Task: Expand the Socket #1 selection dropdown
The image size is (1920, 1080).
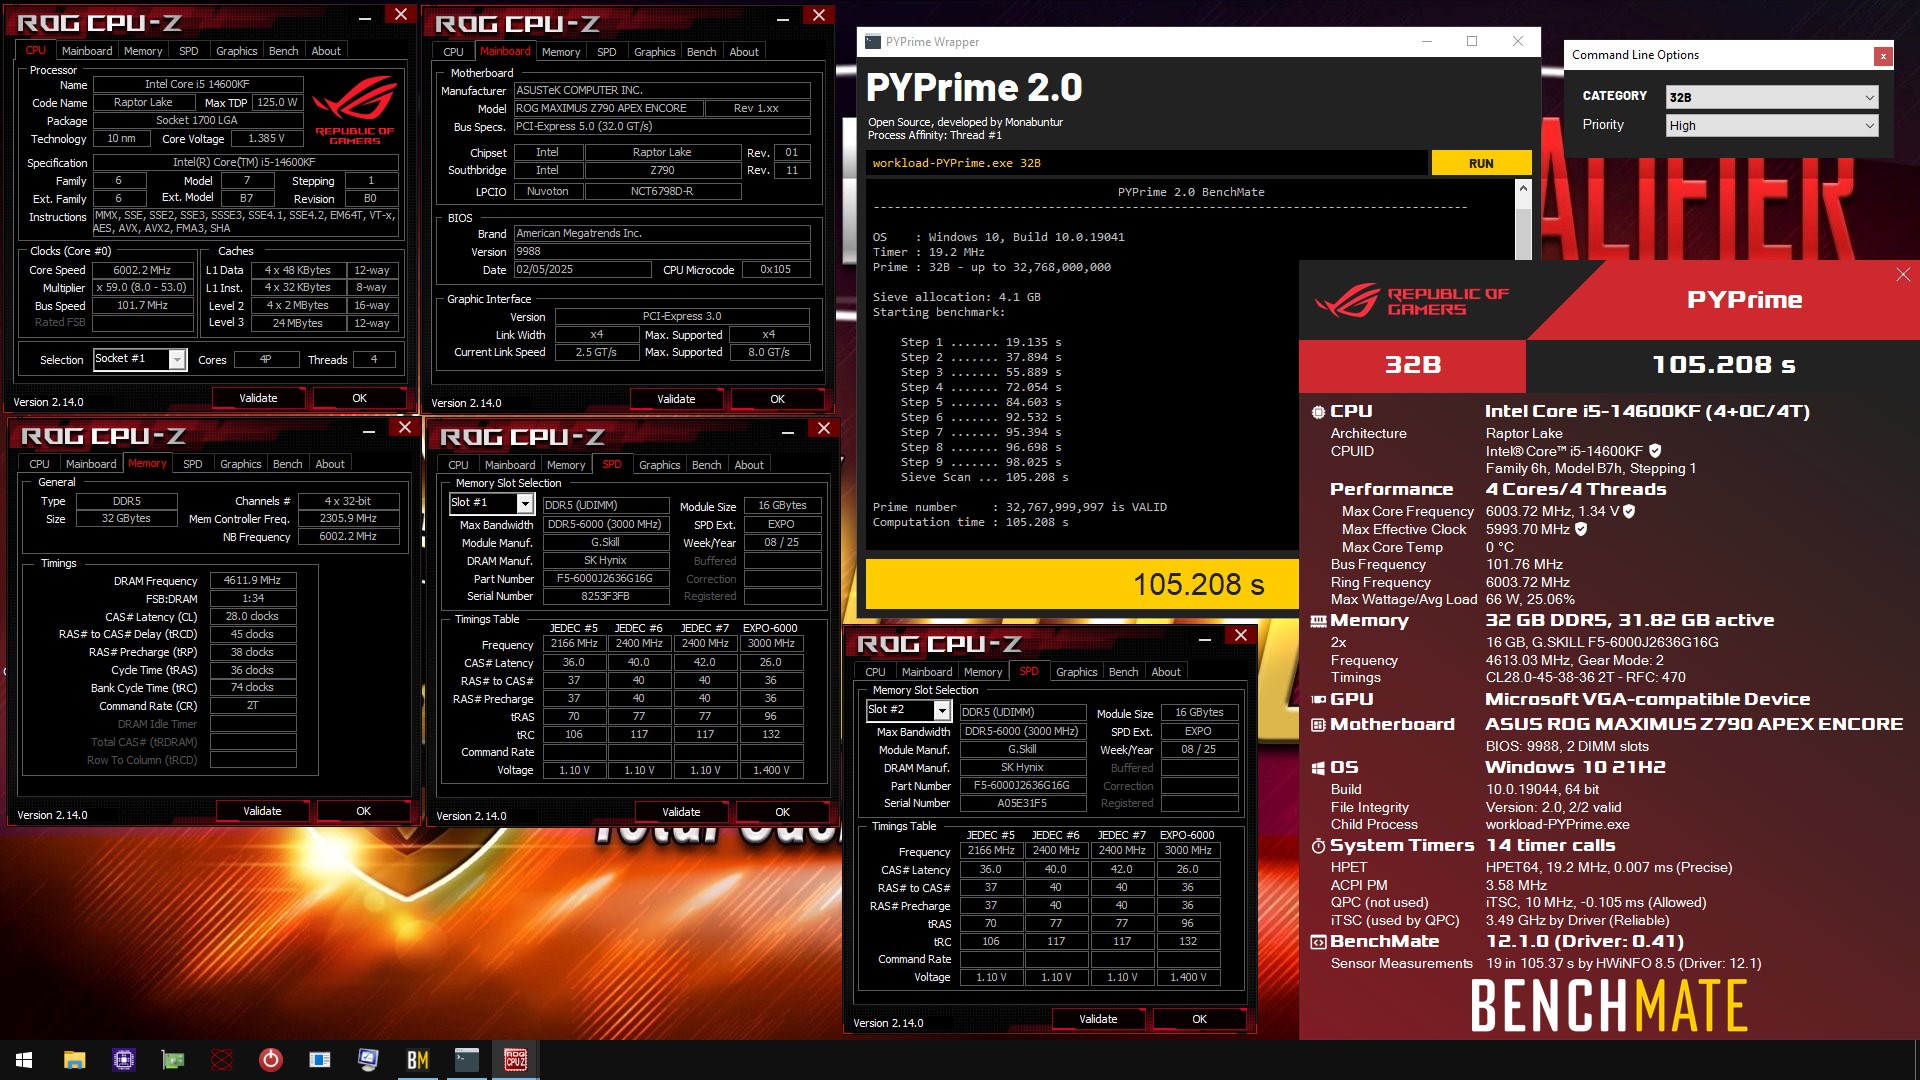Action: [177, 359]
